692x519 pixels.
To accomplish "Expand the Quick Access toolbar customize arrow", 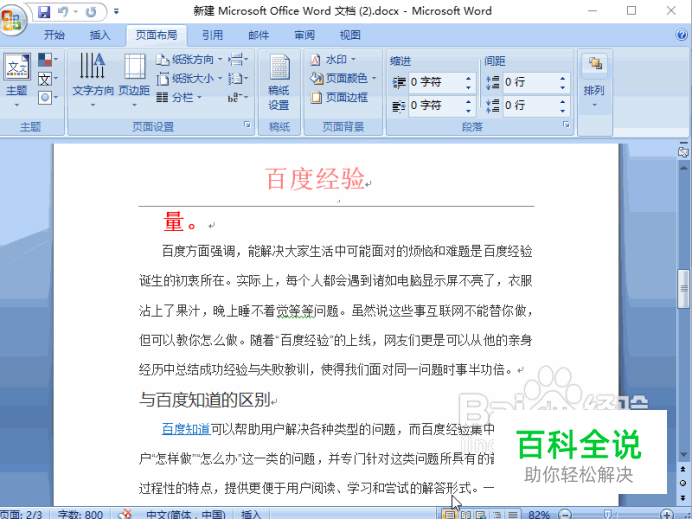I will [x=117, y=11].
